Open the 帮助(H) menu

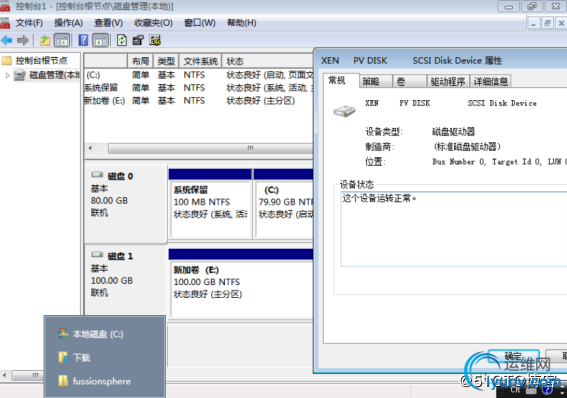pyautogui.click(x=242, y=23)
